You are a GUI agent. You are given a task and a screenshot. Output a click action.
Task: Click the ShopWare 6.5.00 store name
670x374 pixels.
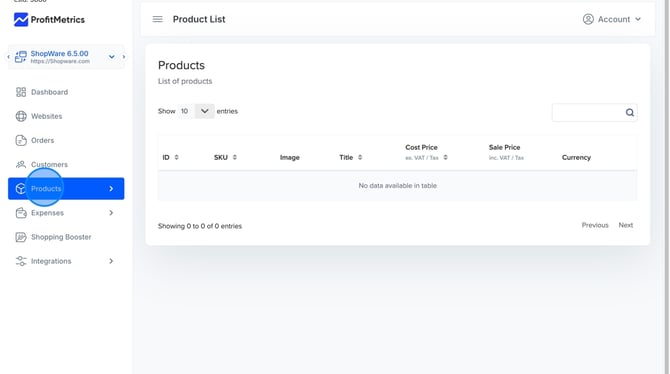[59, 53]
